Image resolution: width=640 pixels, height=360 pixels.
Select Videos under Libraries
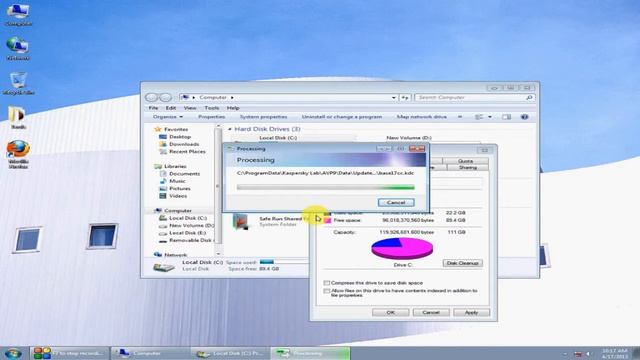click(178, 196)
